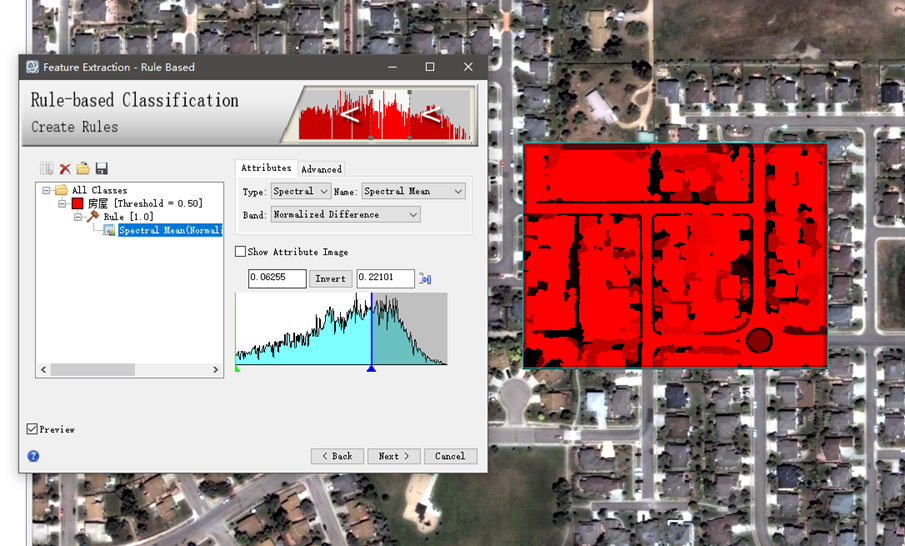Click the minimum value field 0.06255
Viewport: 905px width, 546px height.
pos(277,278)
